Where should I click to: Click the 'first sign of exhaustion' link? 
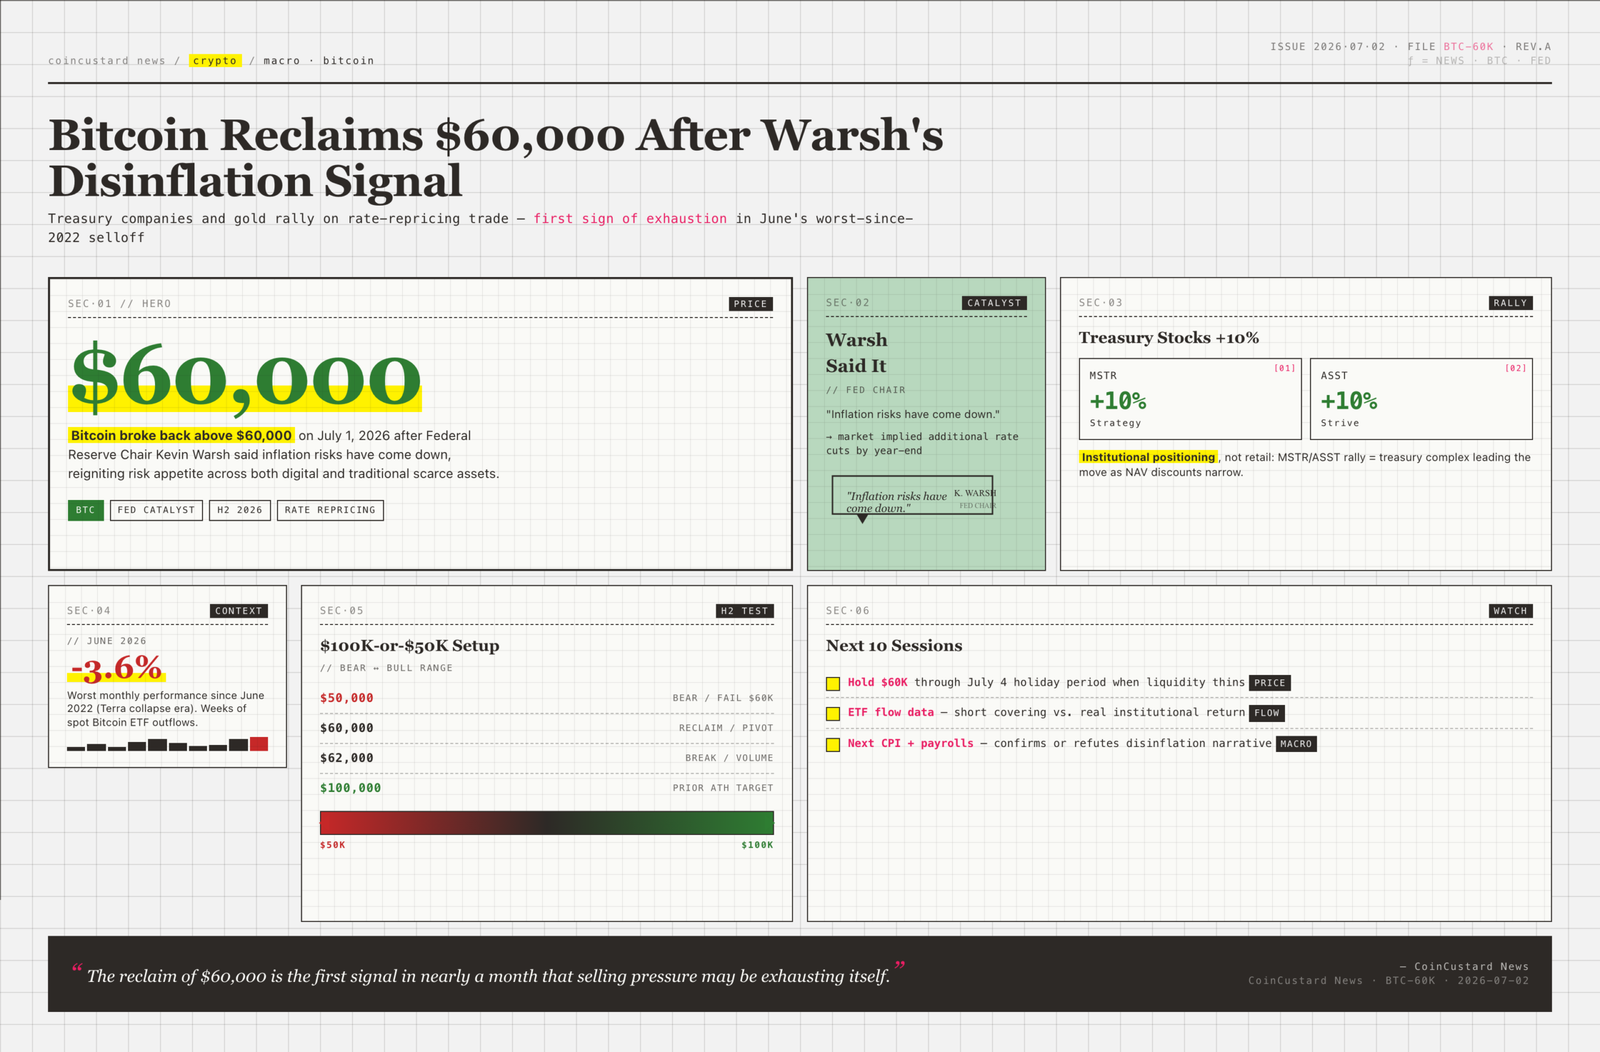click(630, 219)
